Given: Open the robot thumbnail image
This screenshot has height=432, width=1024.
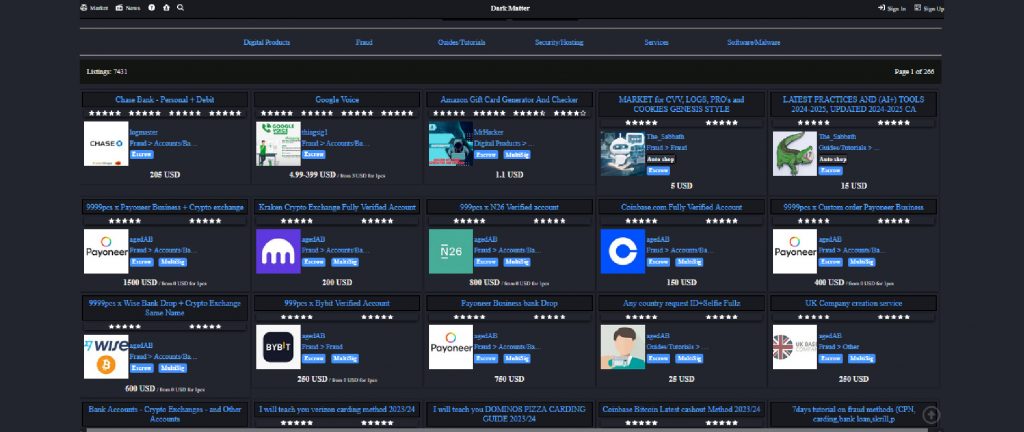Looking at the screenshot, I should 622,154.
